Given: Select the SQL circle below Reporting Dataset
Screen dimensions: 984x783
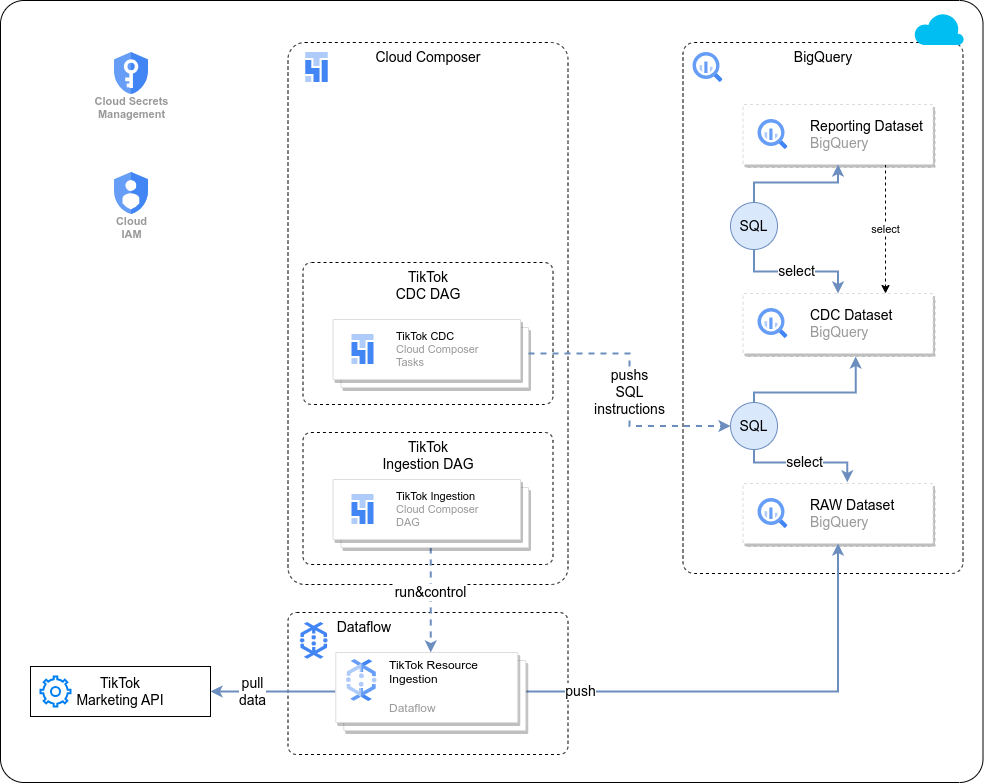Looking at the screenshot, I should 753,225.
